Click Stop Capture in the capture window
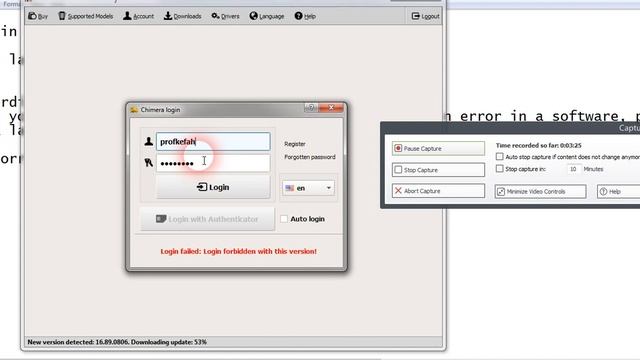Image resolution: width=640 pixels, height=360 pixels. [438, 170]
